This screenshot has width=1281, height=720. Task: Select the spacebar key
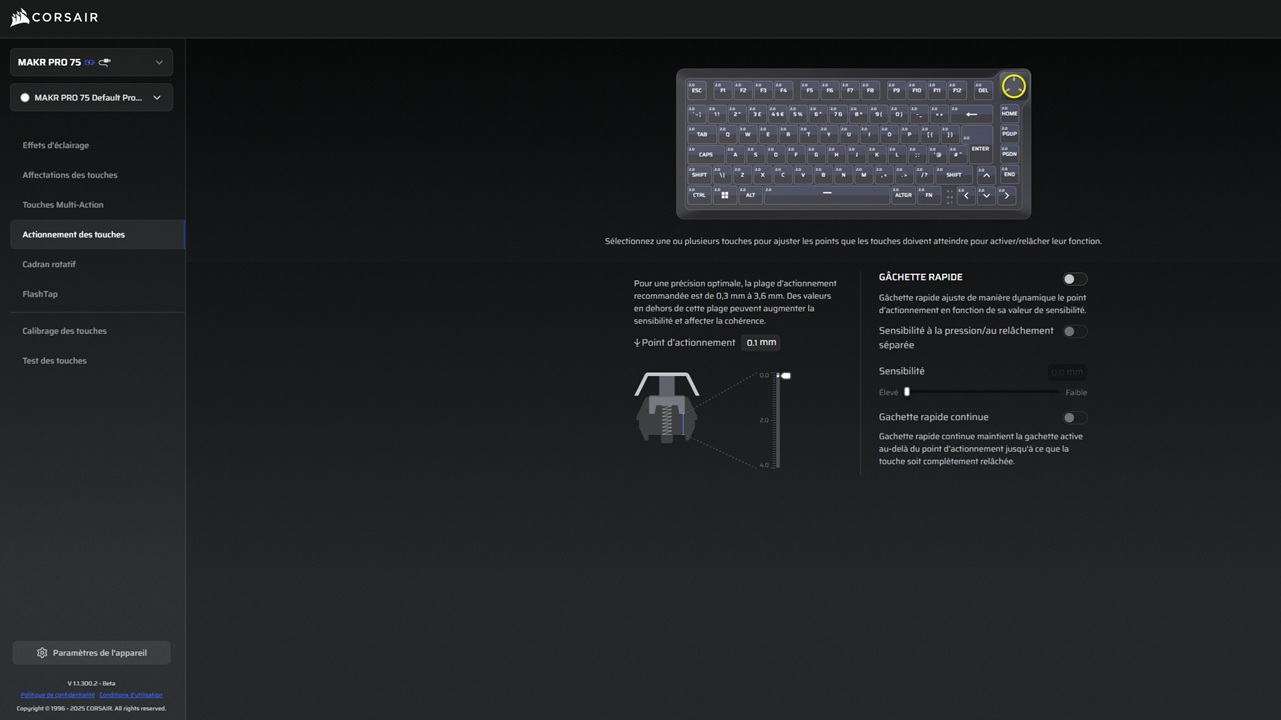click(826, 194)
